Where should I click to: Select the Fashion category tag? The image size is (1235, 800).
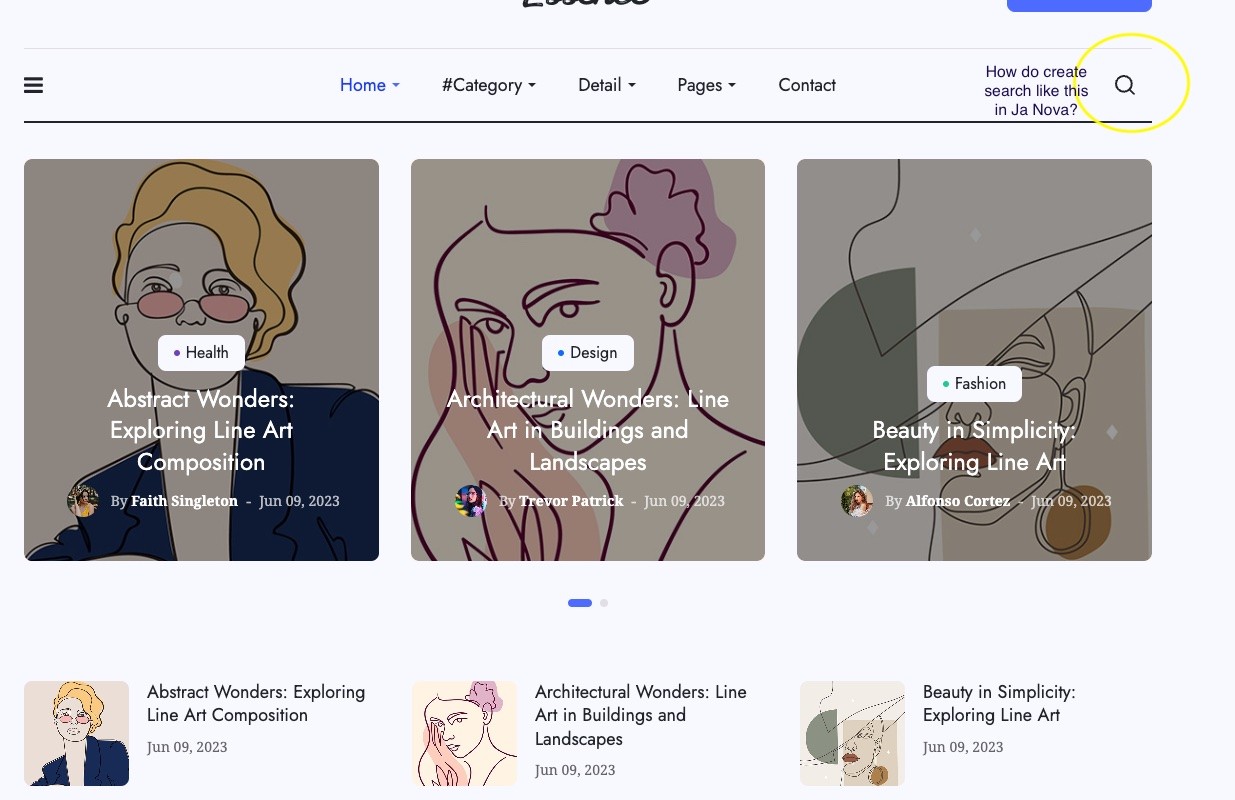pos(974,383)
